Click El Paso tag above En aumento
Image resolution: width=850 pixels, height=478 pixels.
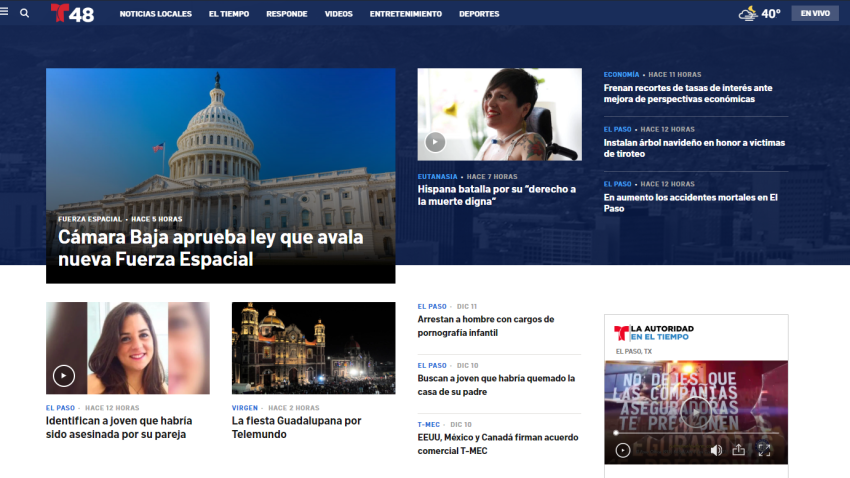617,184
